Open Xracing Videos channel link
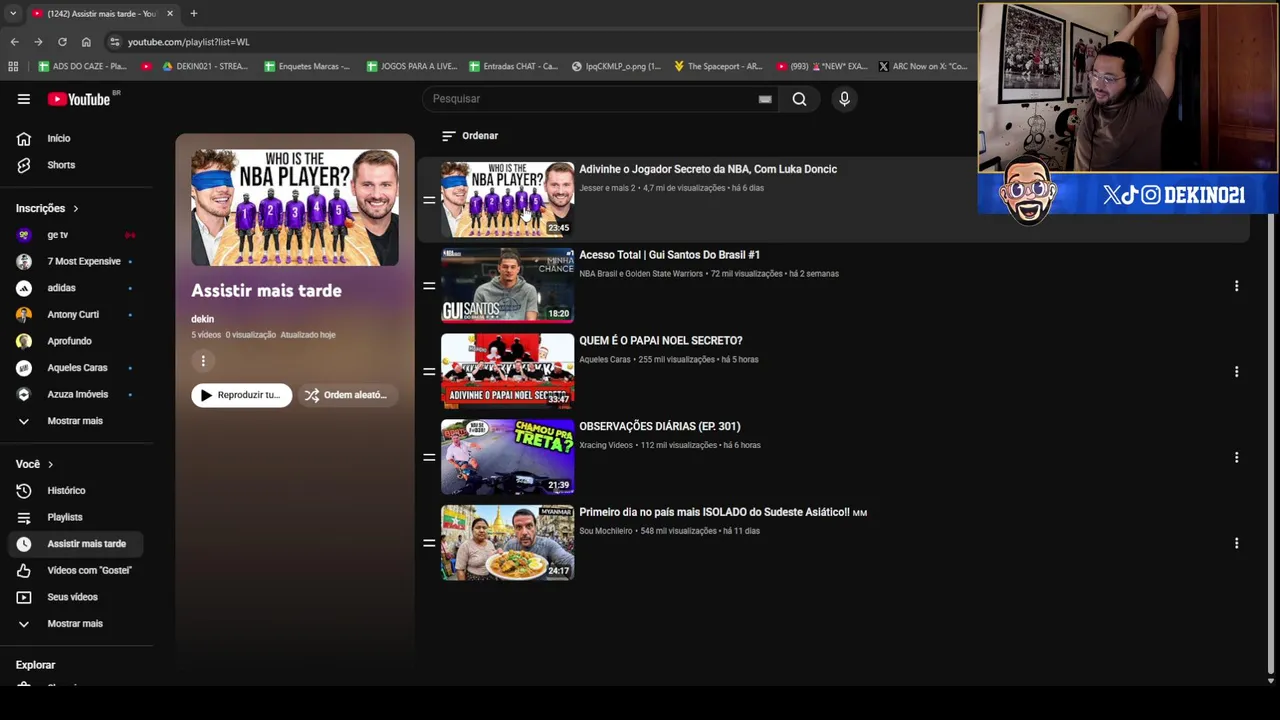The image size is (1280, 720). pos(606,445)
